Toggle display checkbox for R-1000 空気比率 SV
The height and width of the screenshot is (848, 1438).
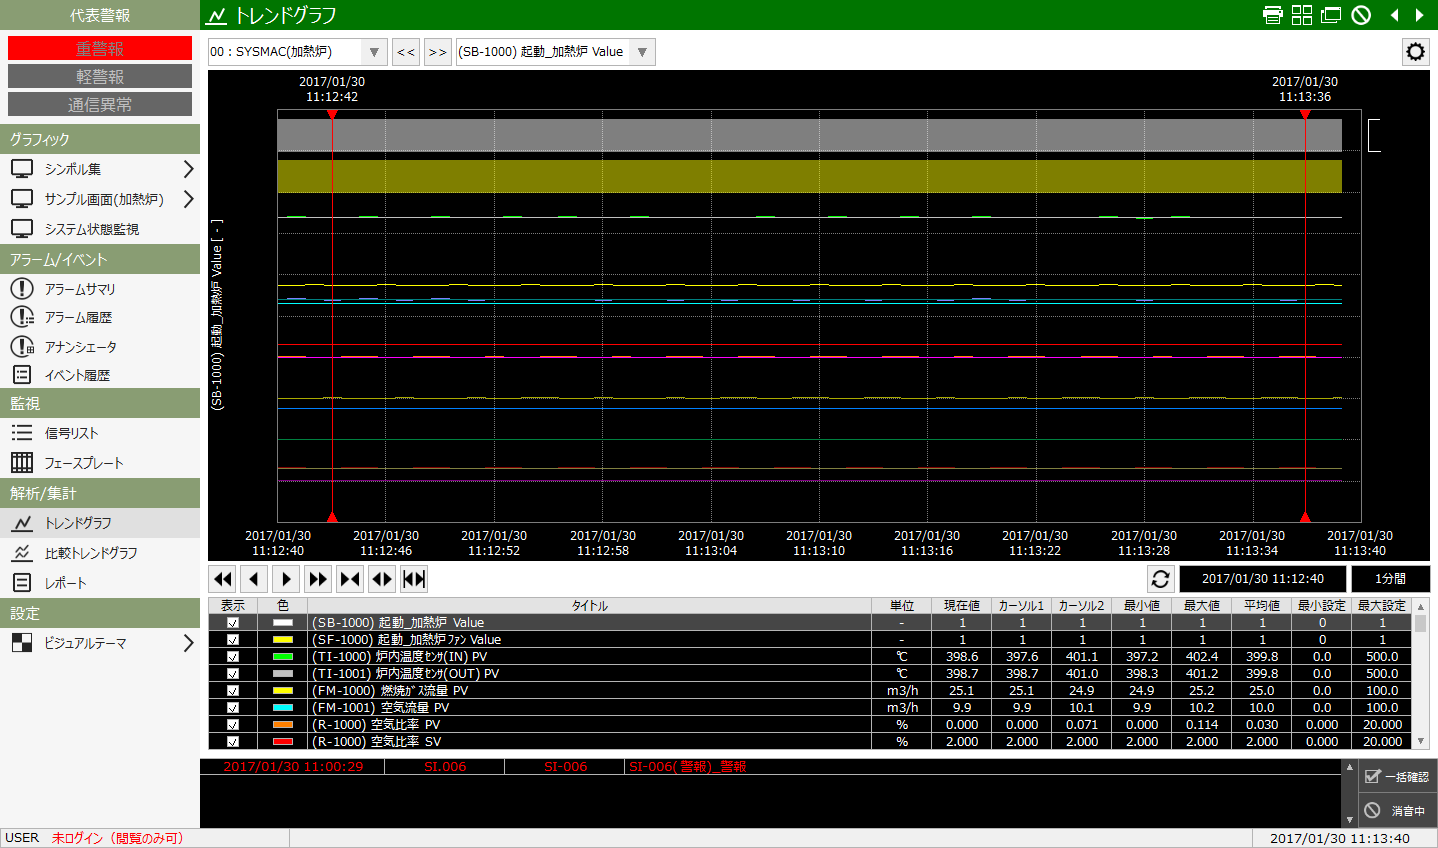click(x=233, y=742)
